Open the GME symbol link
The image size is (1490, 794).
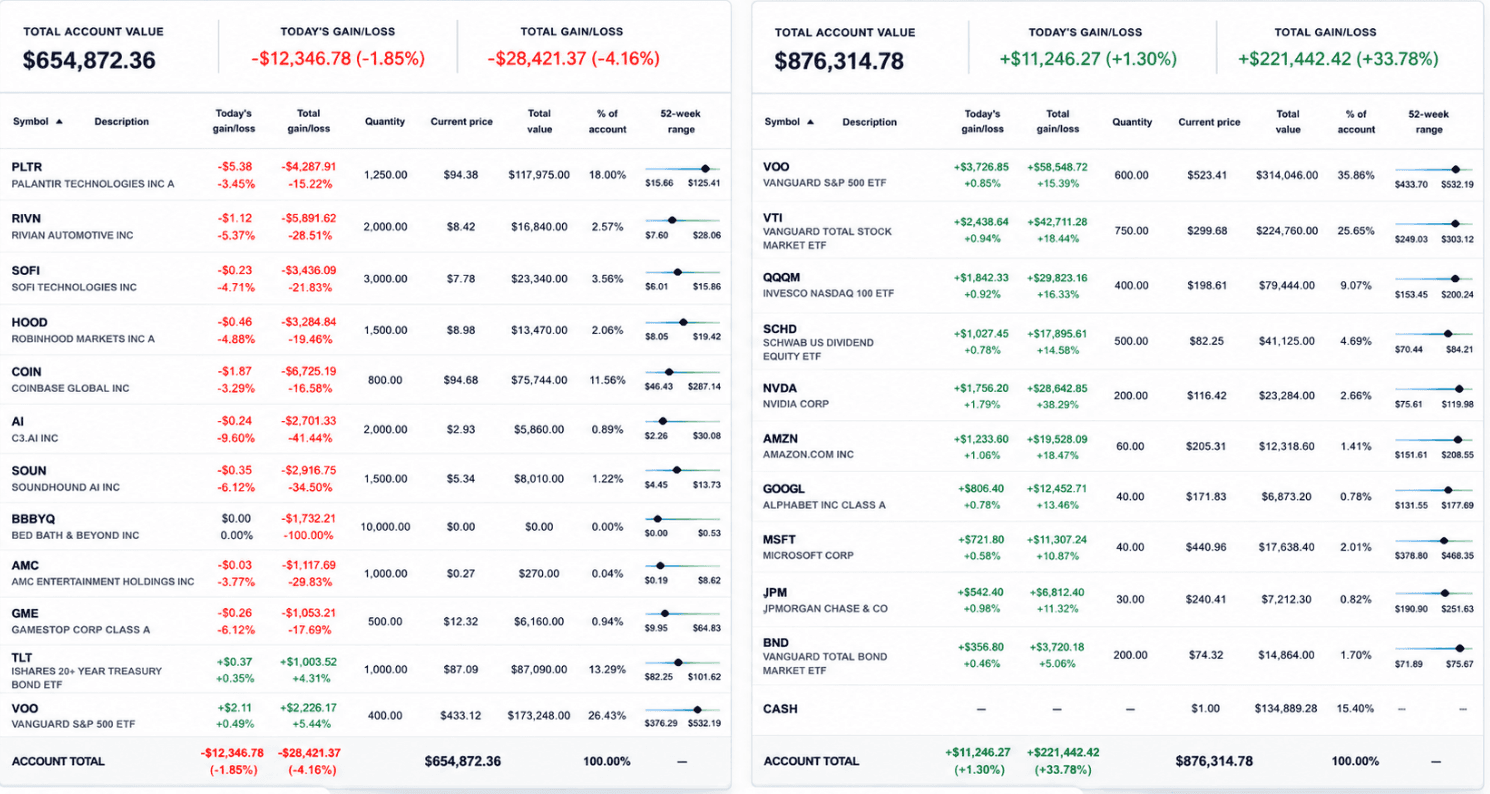(x=25, y=613)
